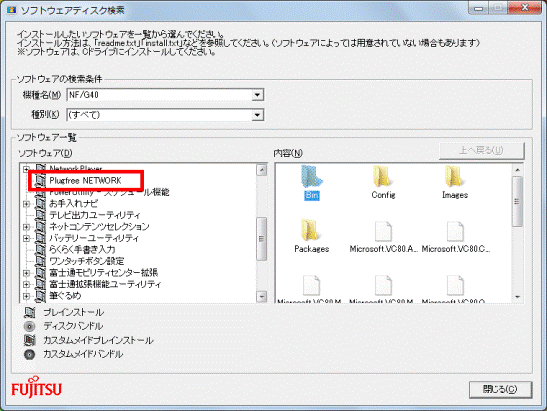Viewport: 547px width, 411px height.
Task: Select the Microsoft.VC80.O file icon in bottom row
Action: click(x=455, y=285)
